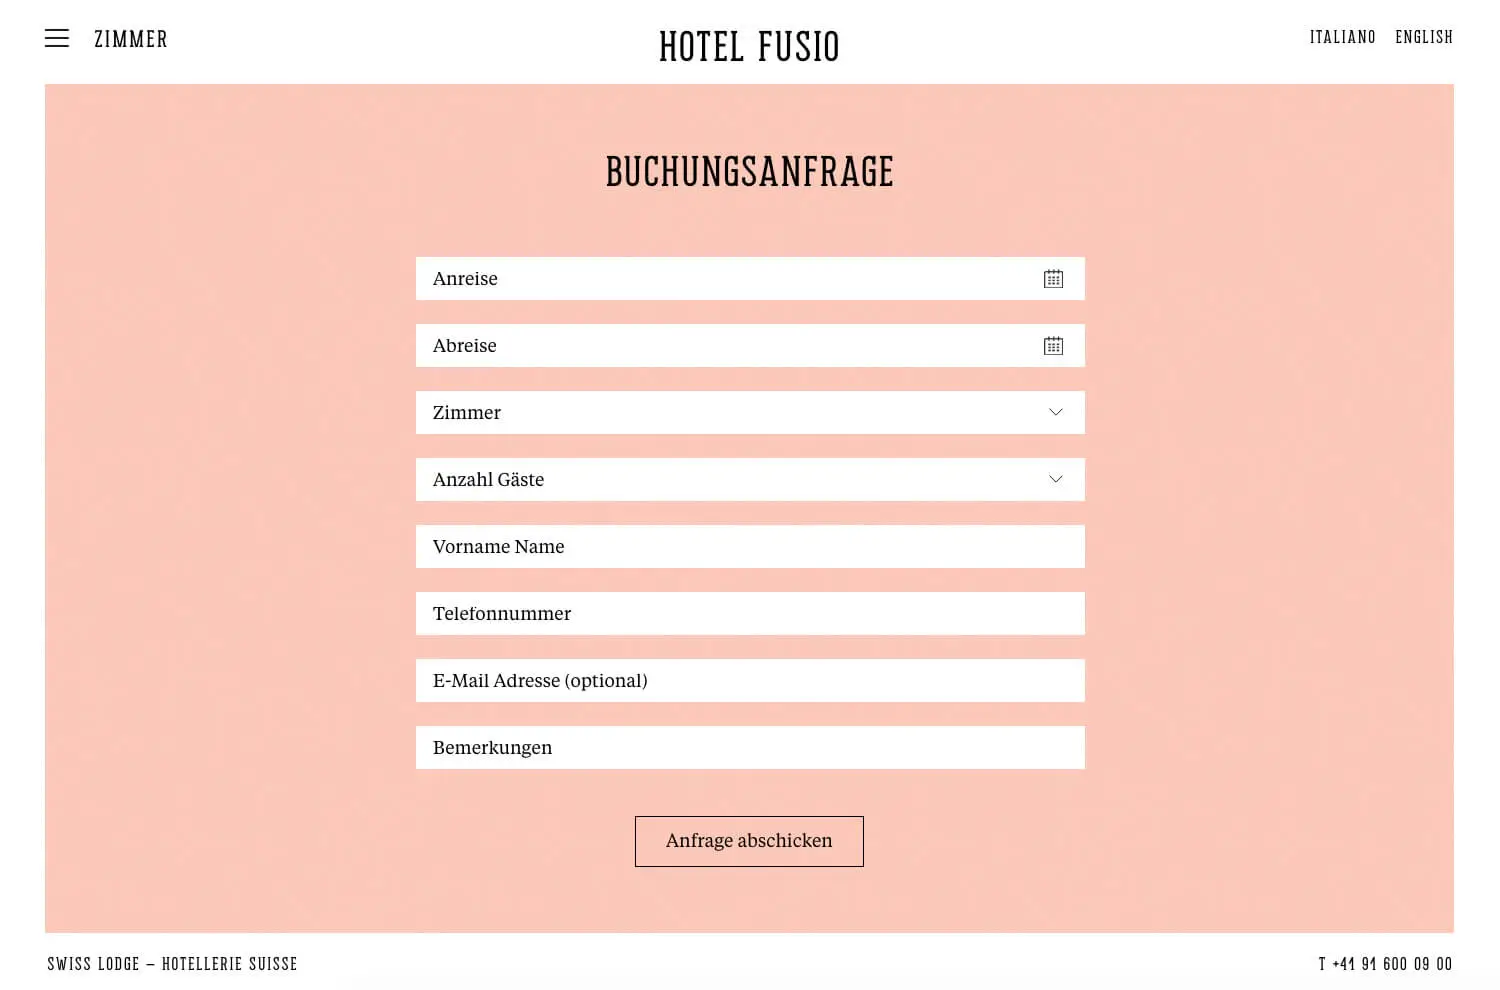Open the Zimmer navigation link
This screenshot has width=1500, height=990.
(x=131, y=39)
